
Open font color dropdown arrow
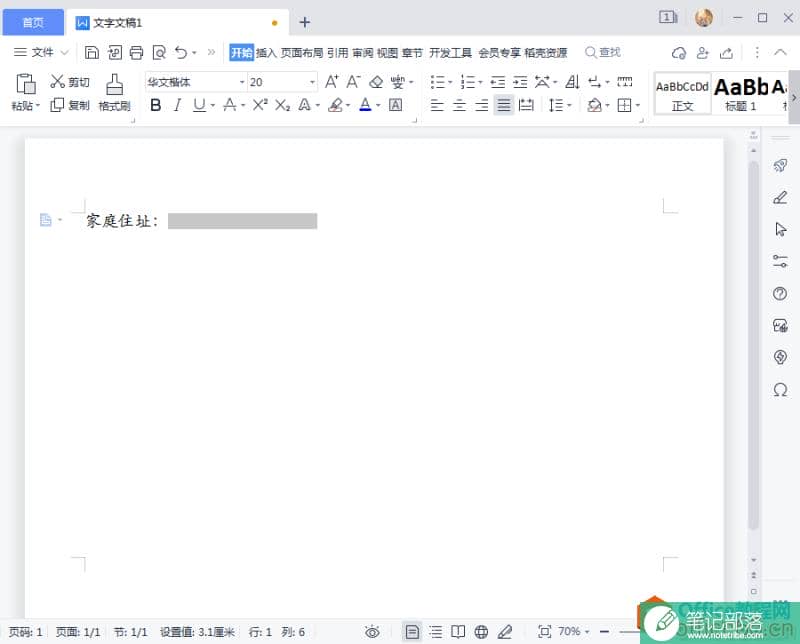click(x=378, y=106)
